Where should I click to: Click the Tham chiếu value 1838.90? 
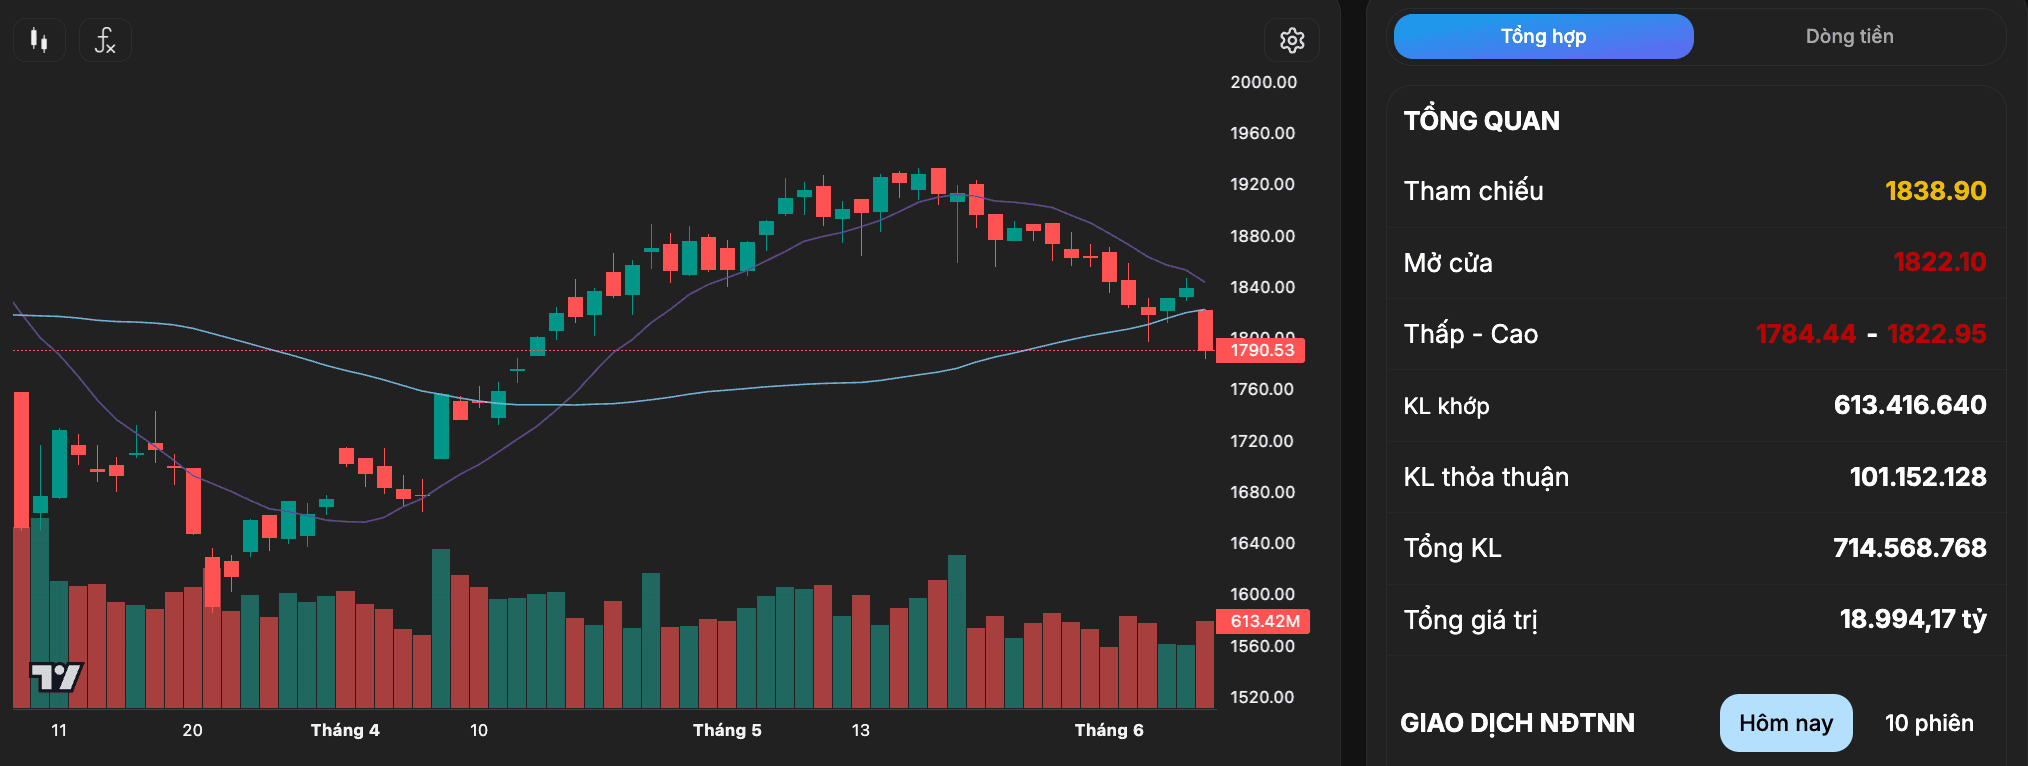click(1935, 191)
